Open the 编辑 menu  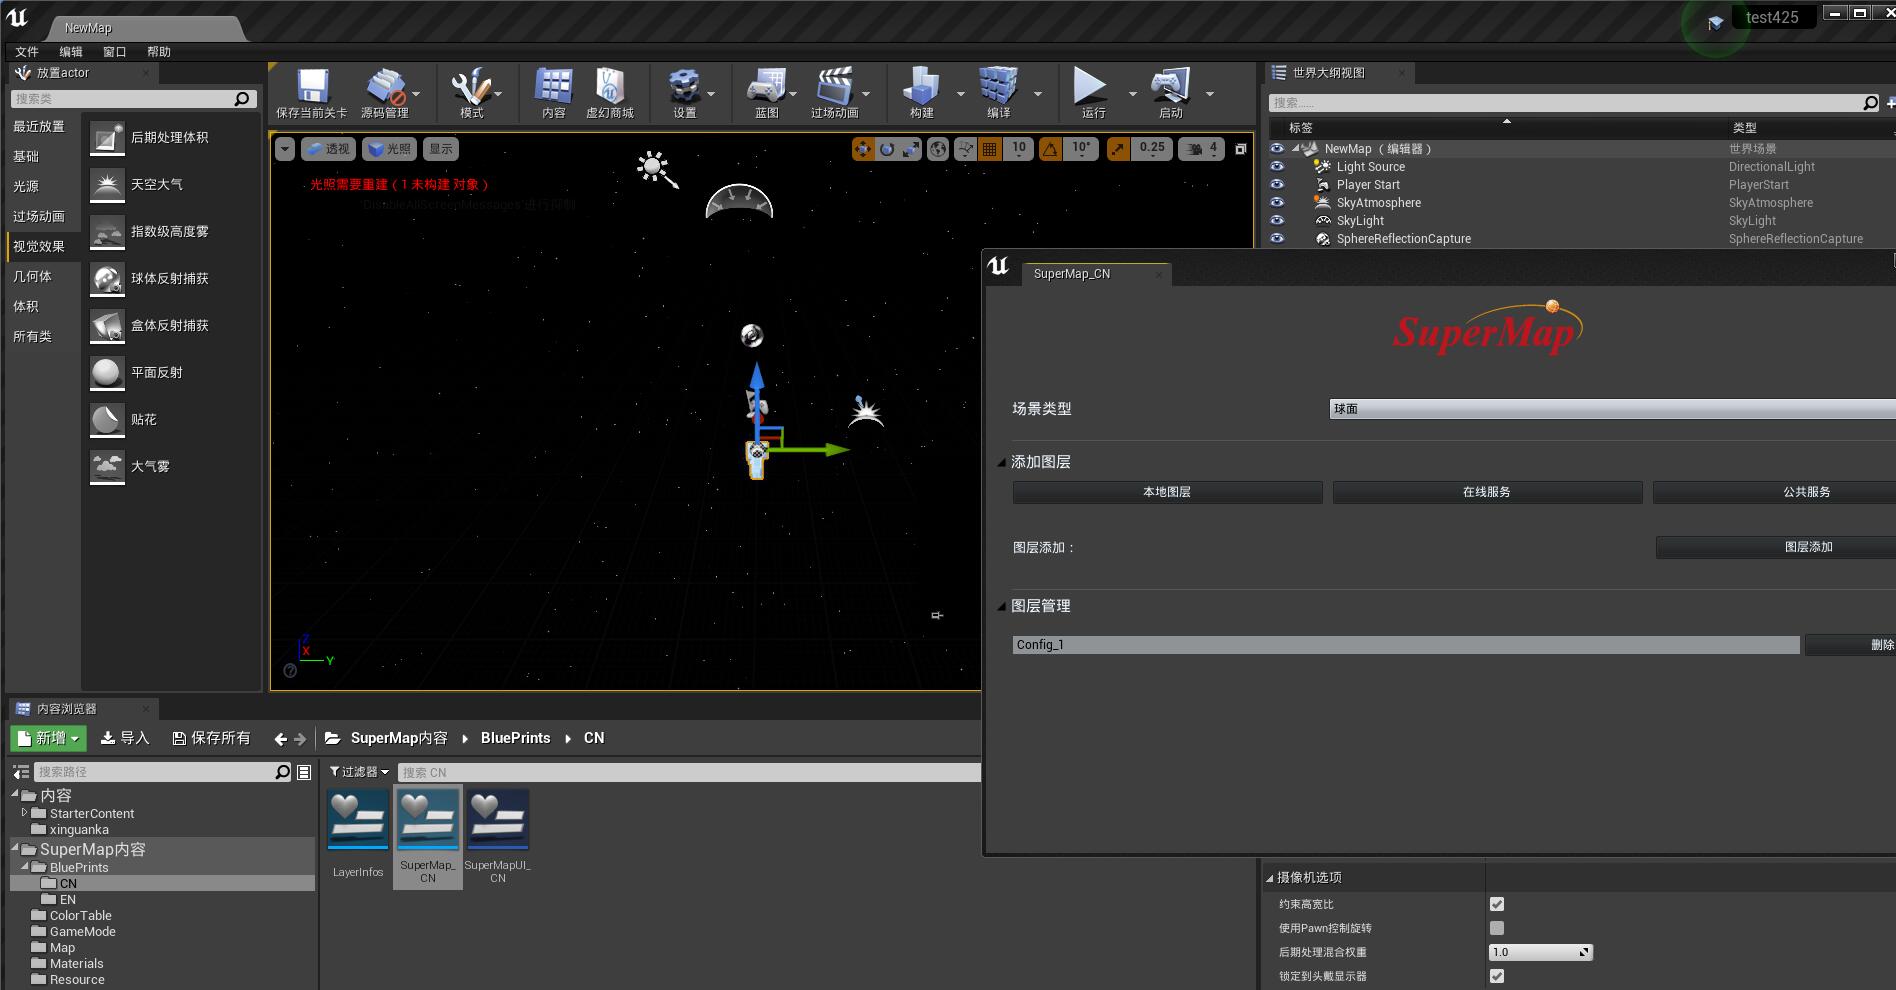(x=71, y=52)
